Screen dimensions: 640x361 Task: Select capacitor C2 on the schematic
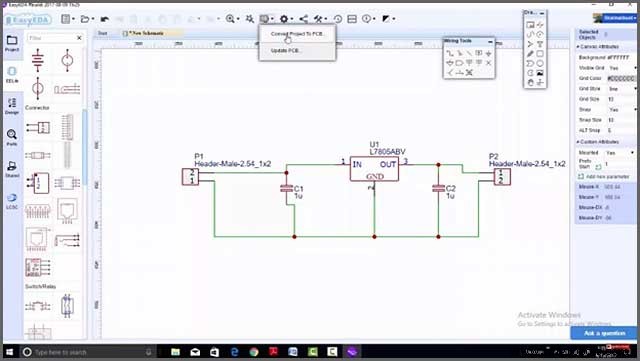[438, 188]
